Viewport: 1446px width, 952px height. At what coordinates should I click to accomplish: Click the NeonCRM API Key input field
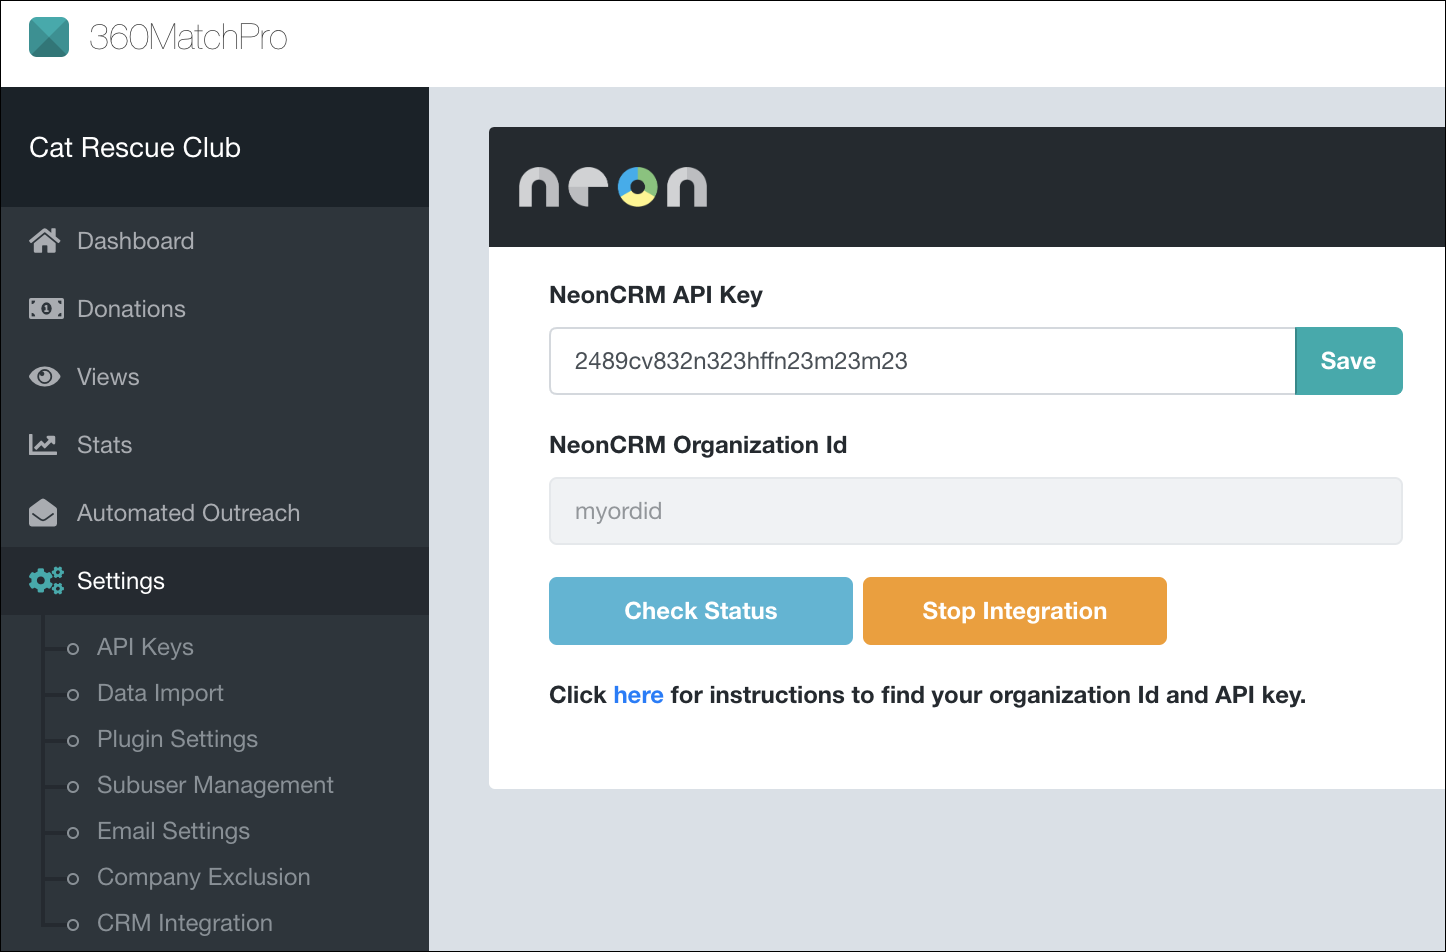pos(922,361)
